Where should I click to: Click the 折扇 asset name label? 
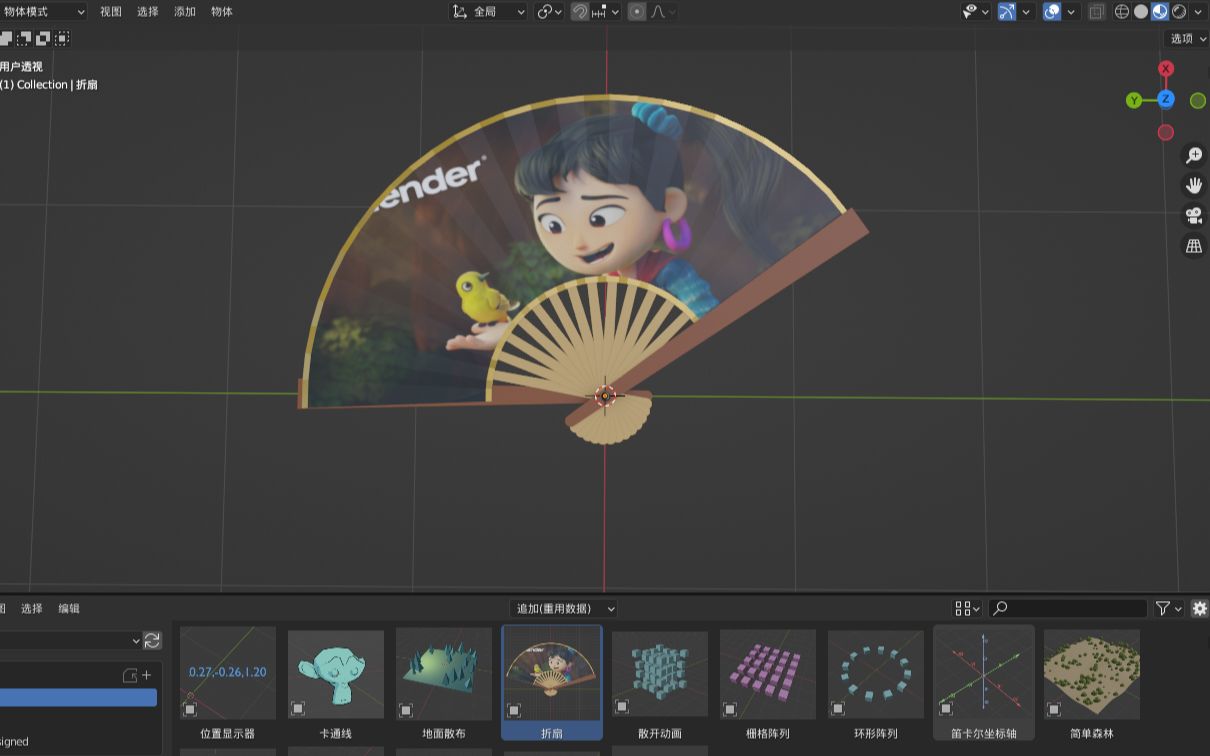pyautogui.click(x=552, y=733)
